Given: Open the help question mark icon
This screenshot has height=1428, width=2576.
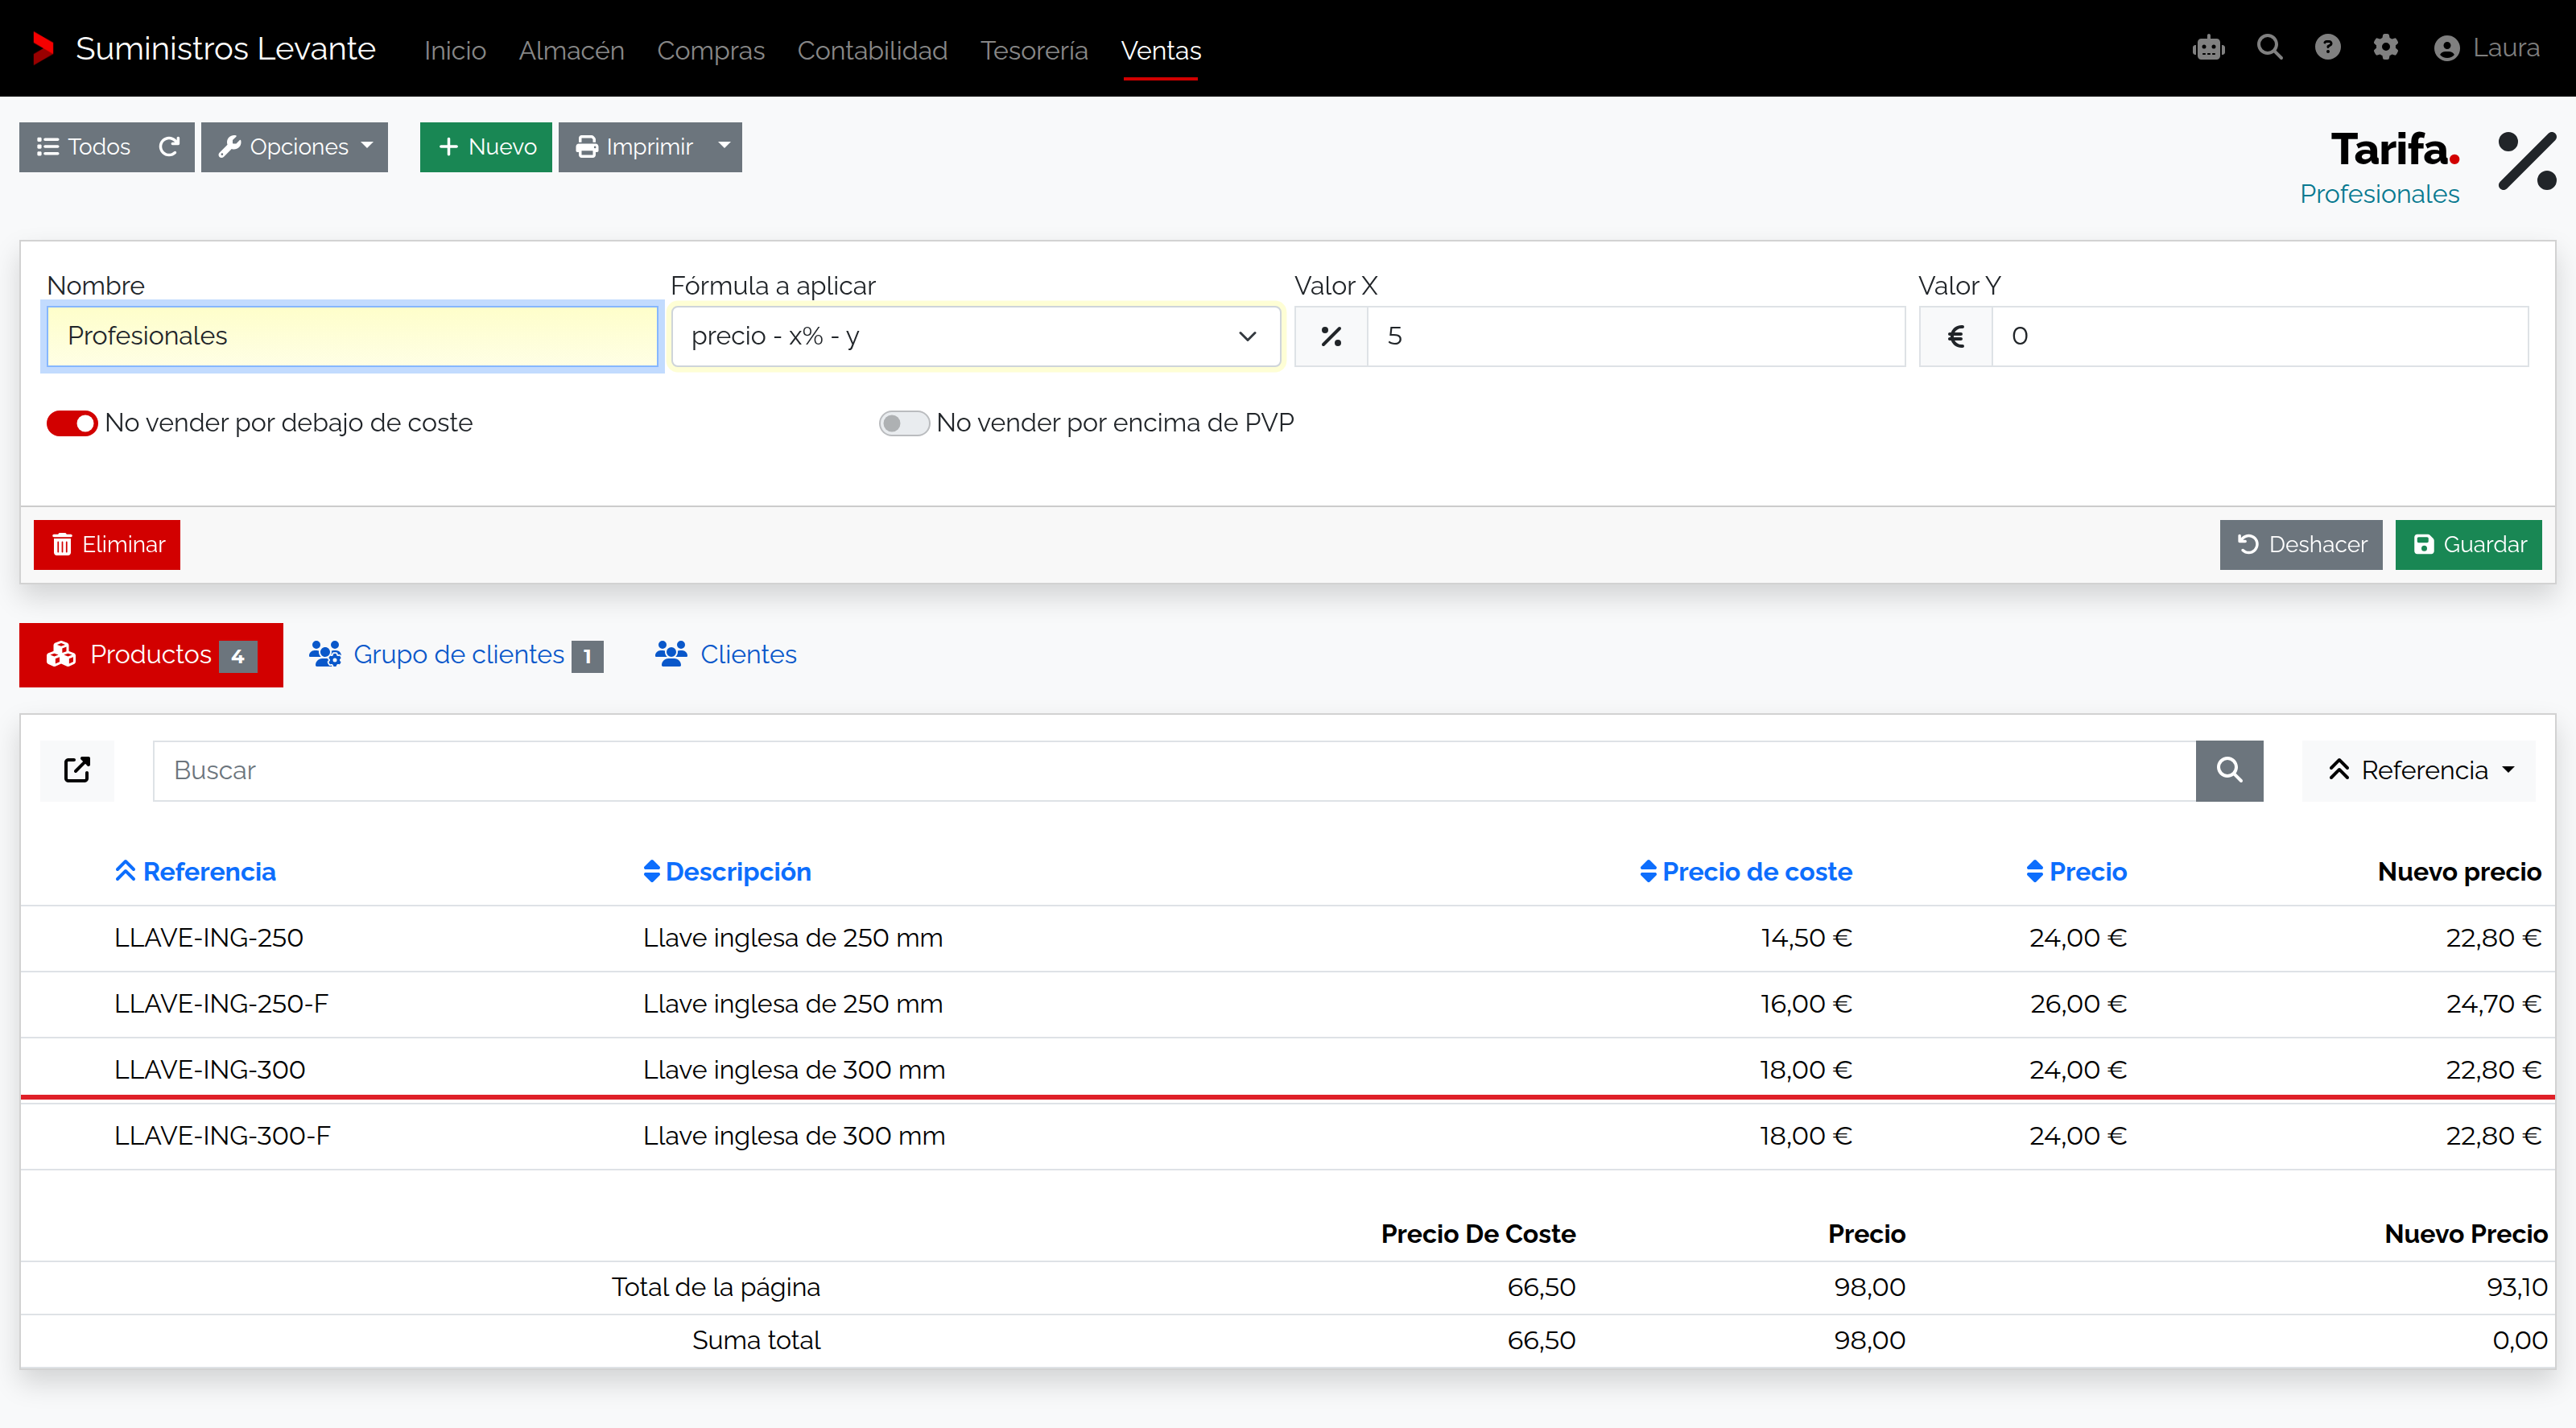Looking at the screenshot, I should (2327, 47).
